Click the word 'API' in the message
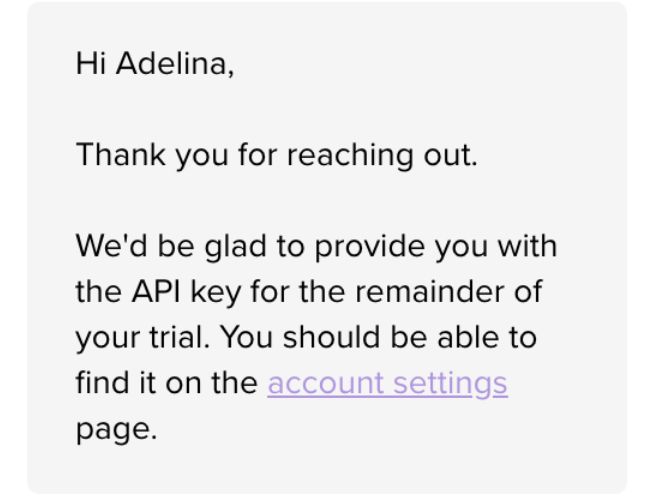Screen dimensions: 656x500 coord(156,291)
